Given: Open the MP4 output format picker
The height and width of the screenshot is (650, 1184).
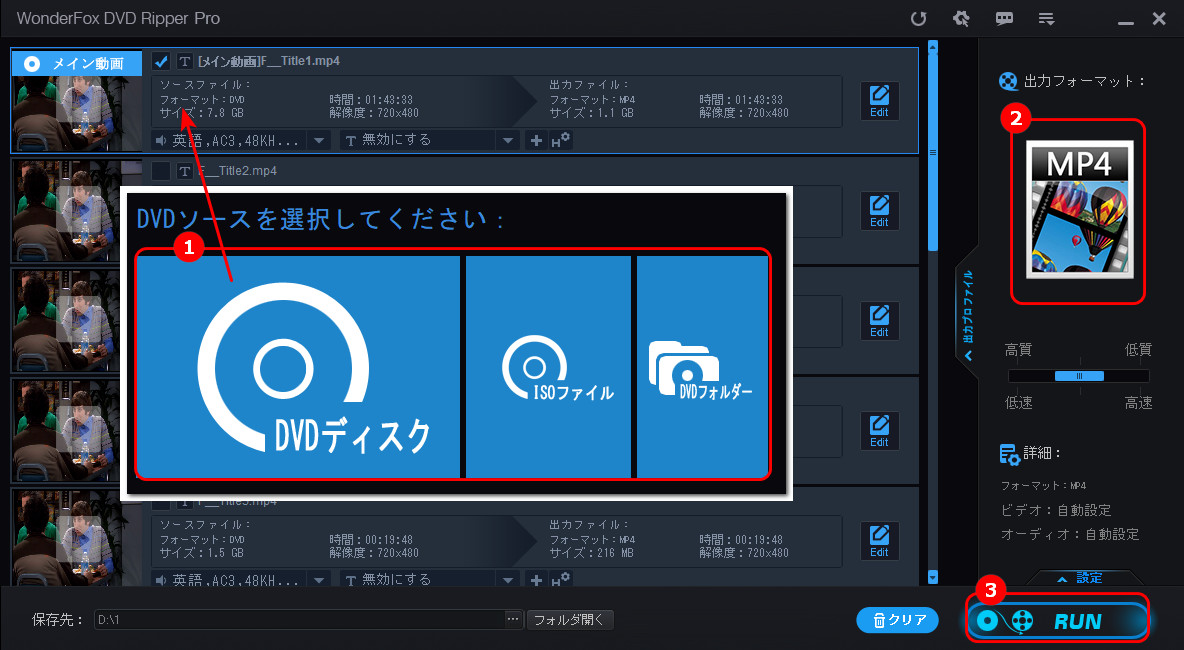Looking at the screenshot, I should point(1079,210).
